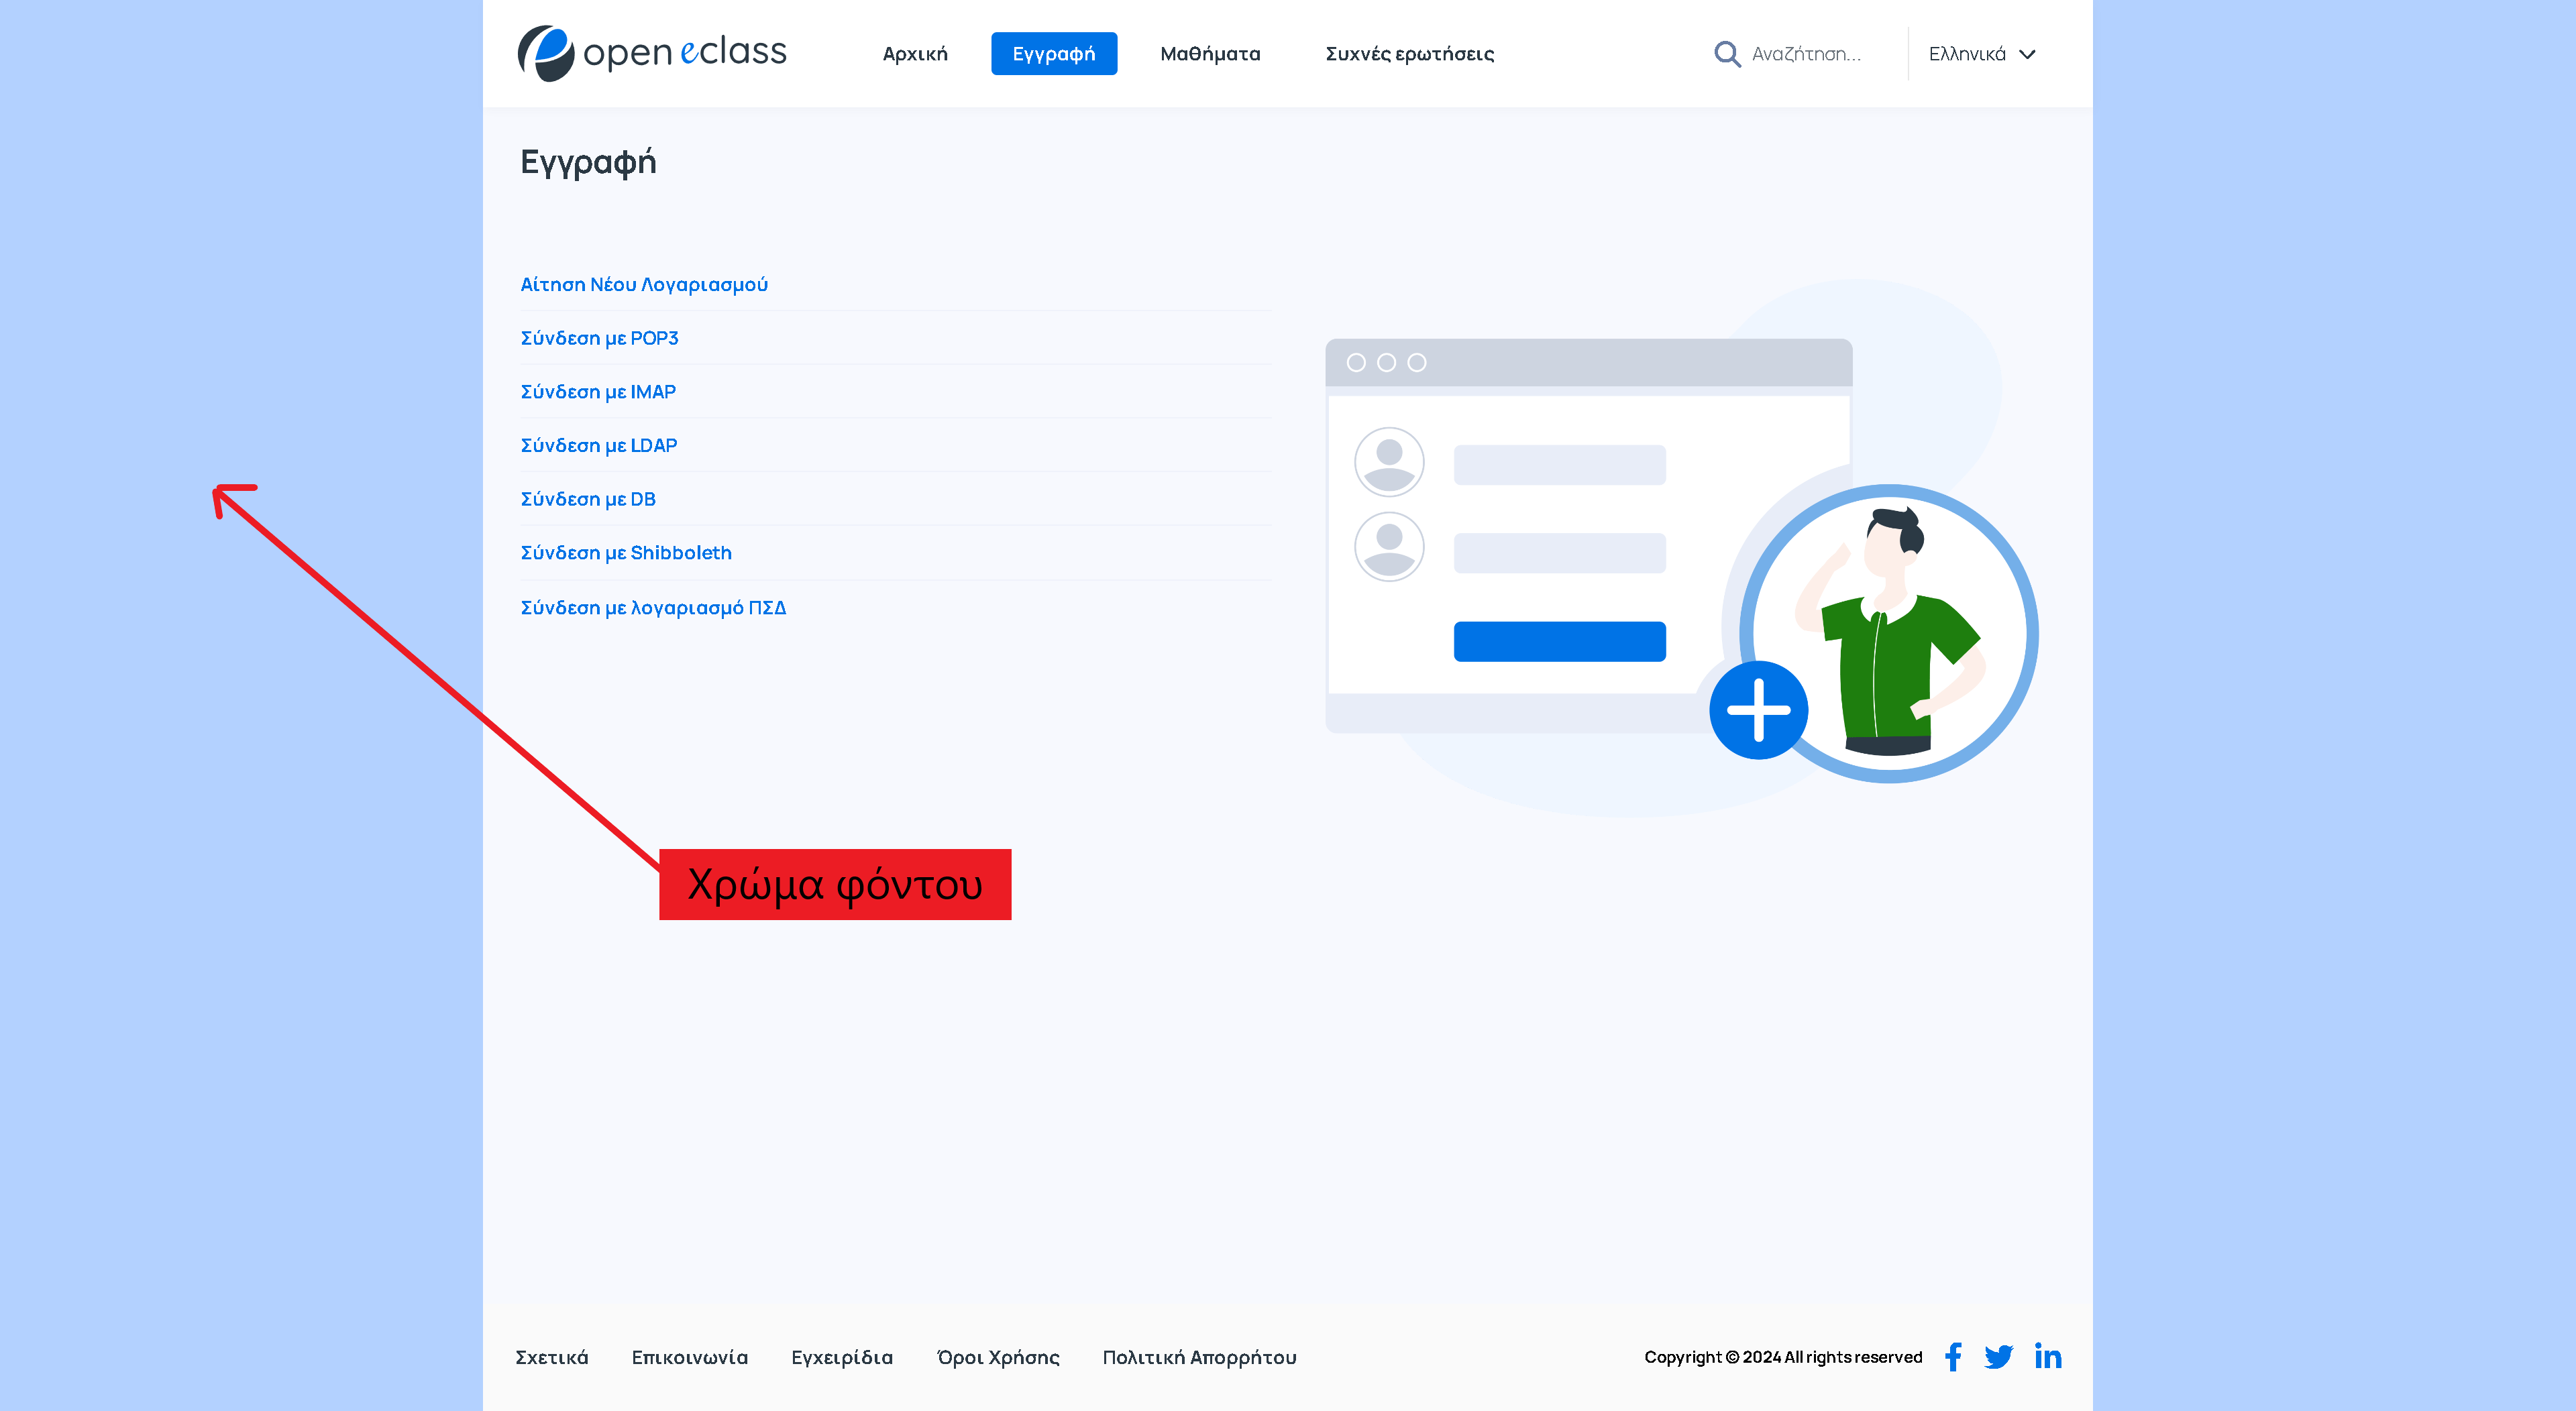
Task: Open the Συχνές ερωτήσεις menu item
Action: (x=1409, y=54)
